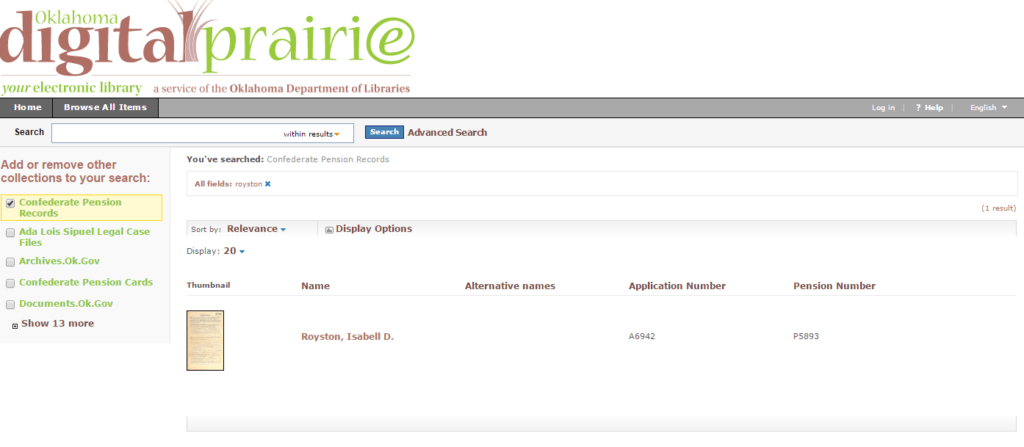Open Advanced Search
Image resolution: width=1024 pixels, height=447 pixels.
point(447,133)
